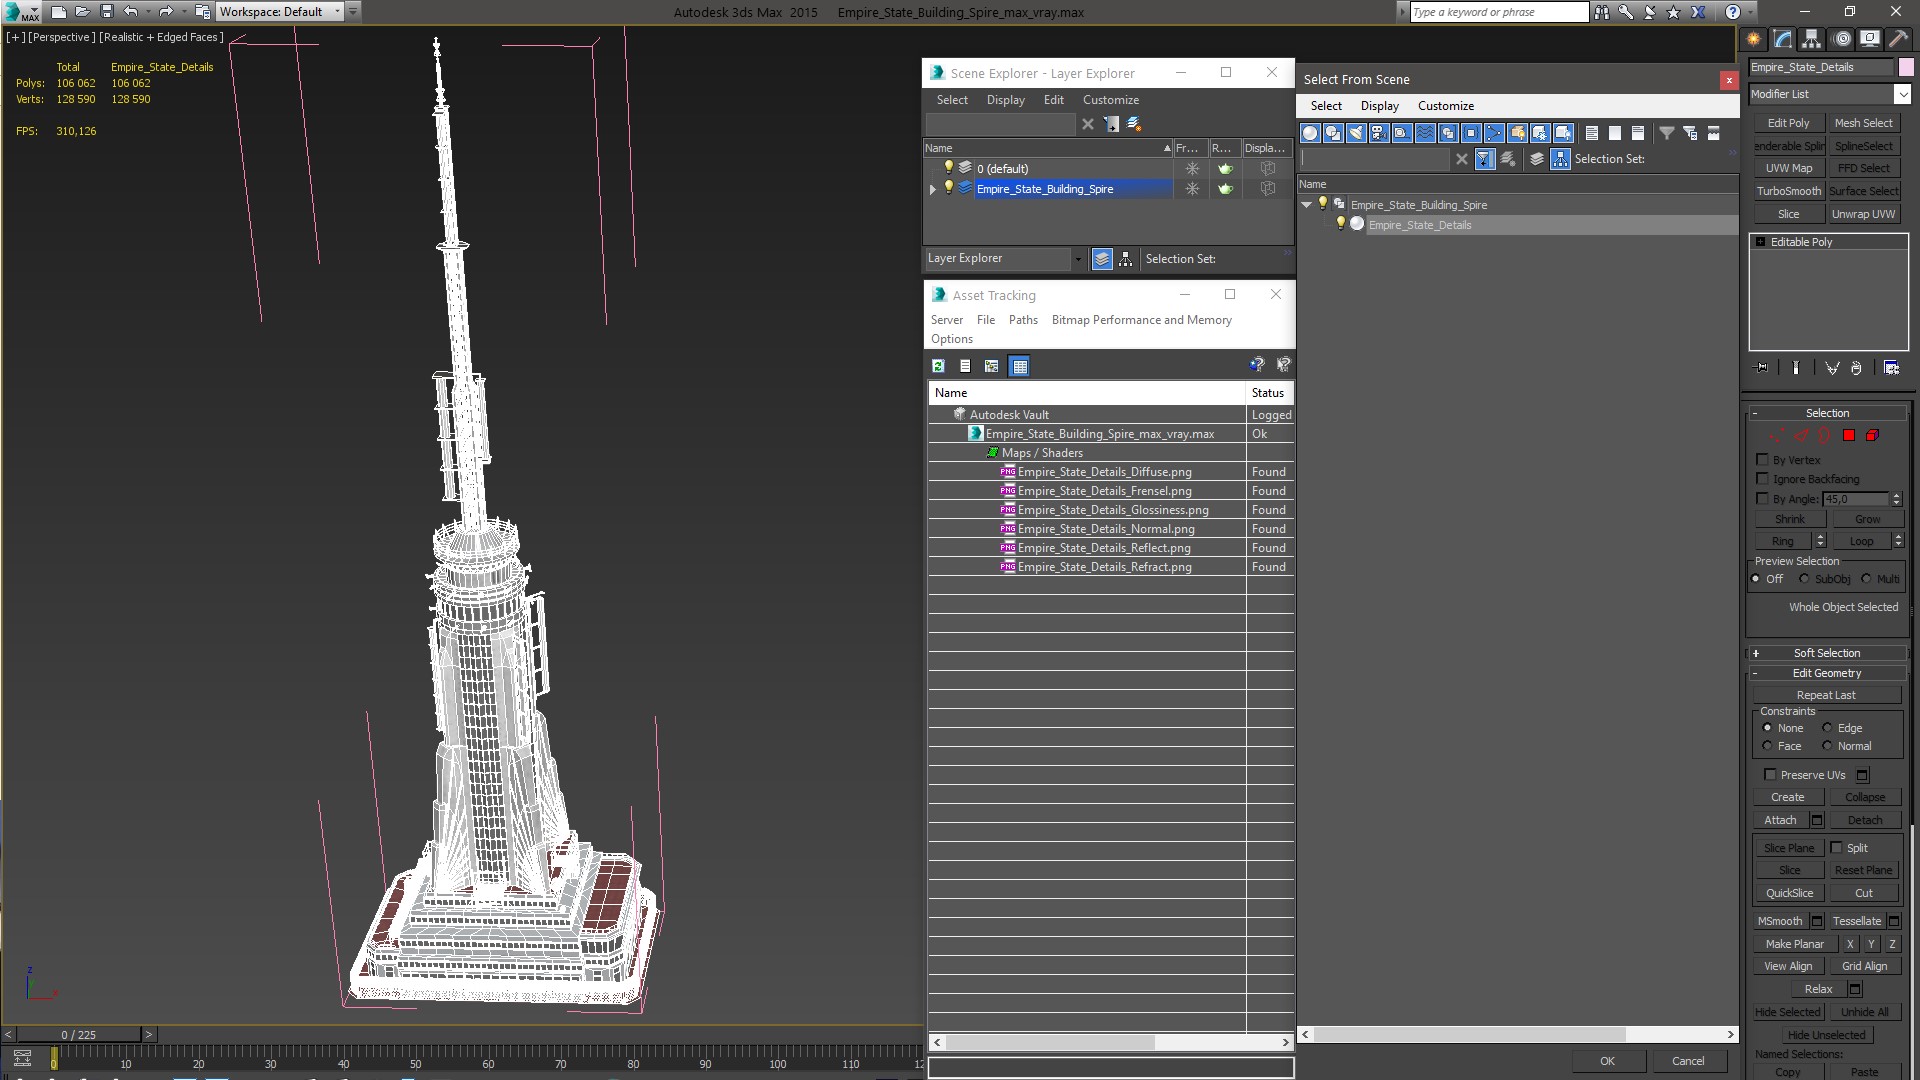Open the Motion command panel tab
Screen dimensions: 1920x1080
tap(1842, 39)
